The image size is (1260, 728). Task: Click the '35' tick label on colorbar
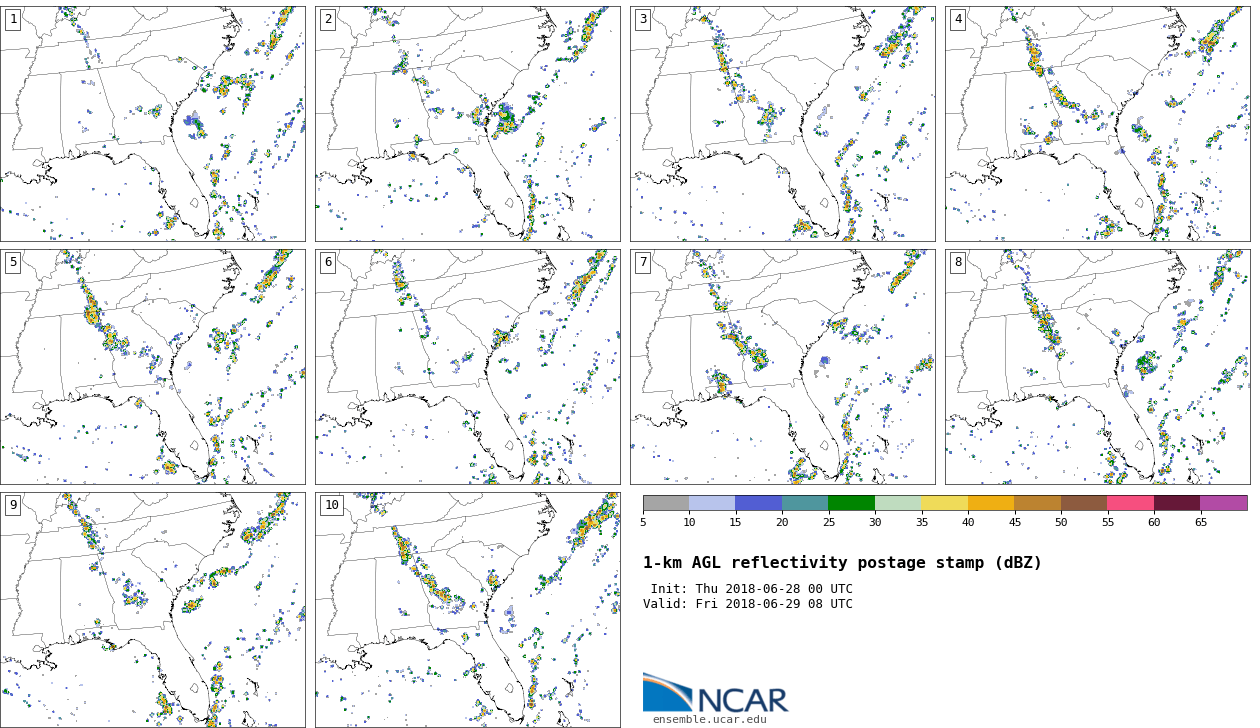[921, 522]
